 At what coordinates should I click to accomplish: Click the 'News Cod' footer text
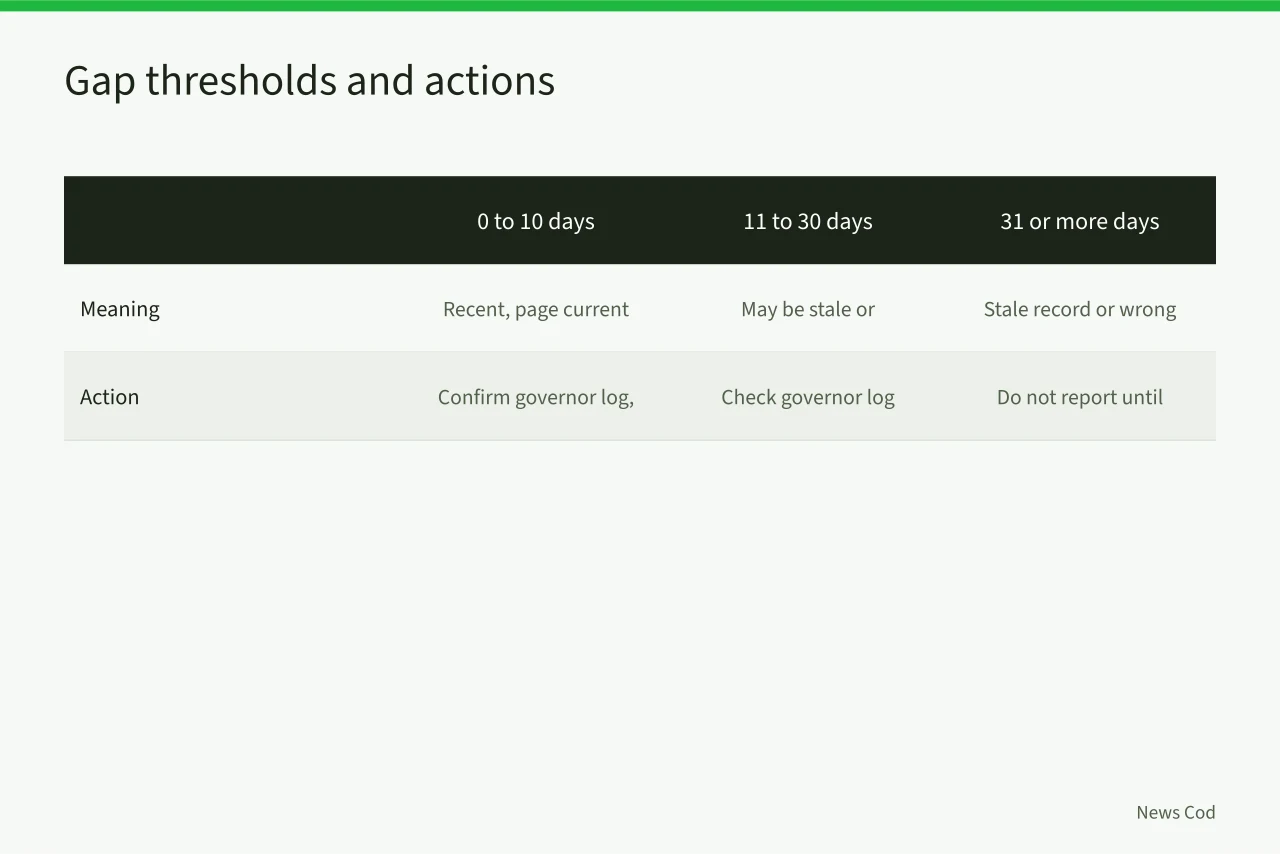click(x=1176, y=812)
